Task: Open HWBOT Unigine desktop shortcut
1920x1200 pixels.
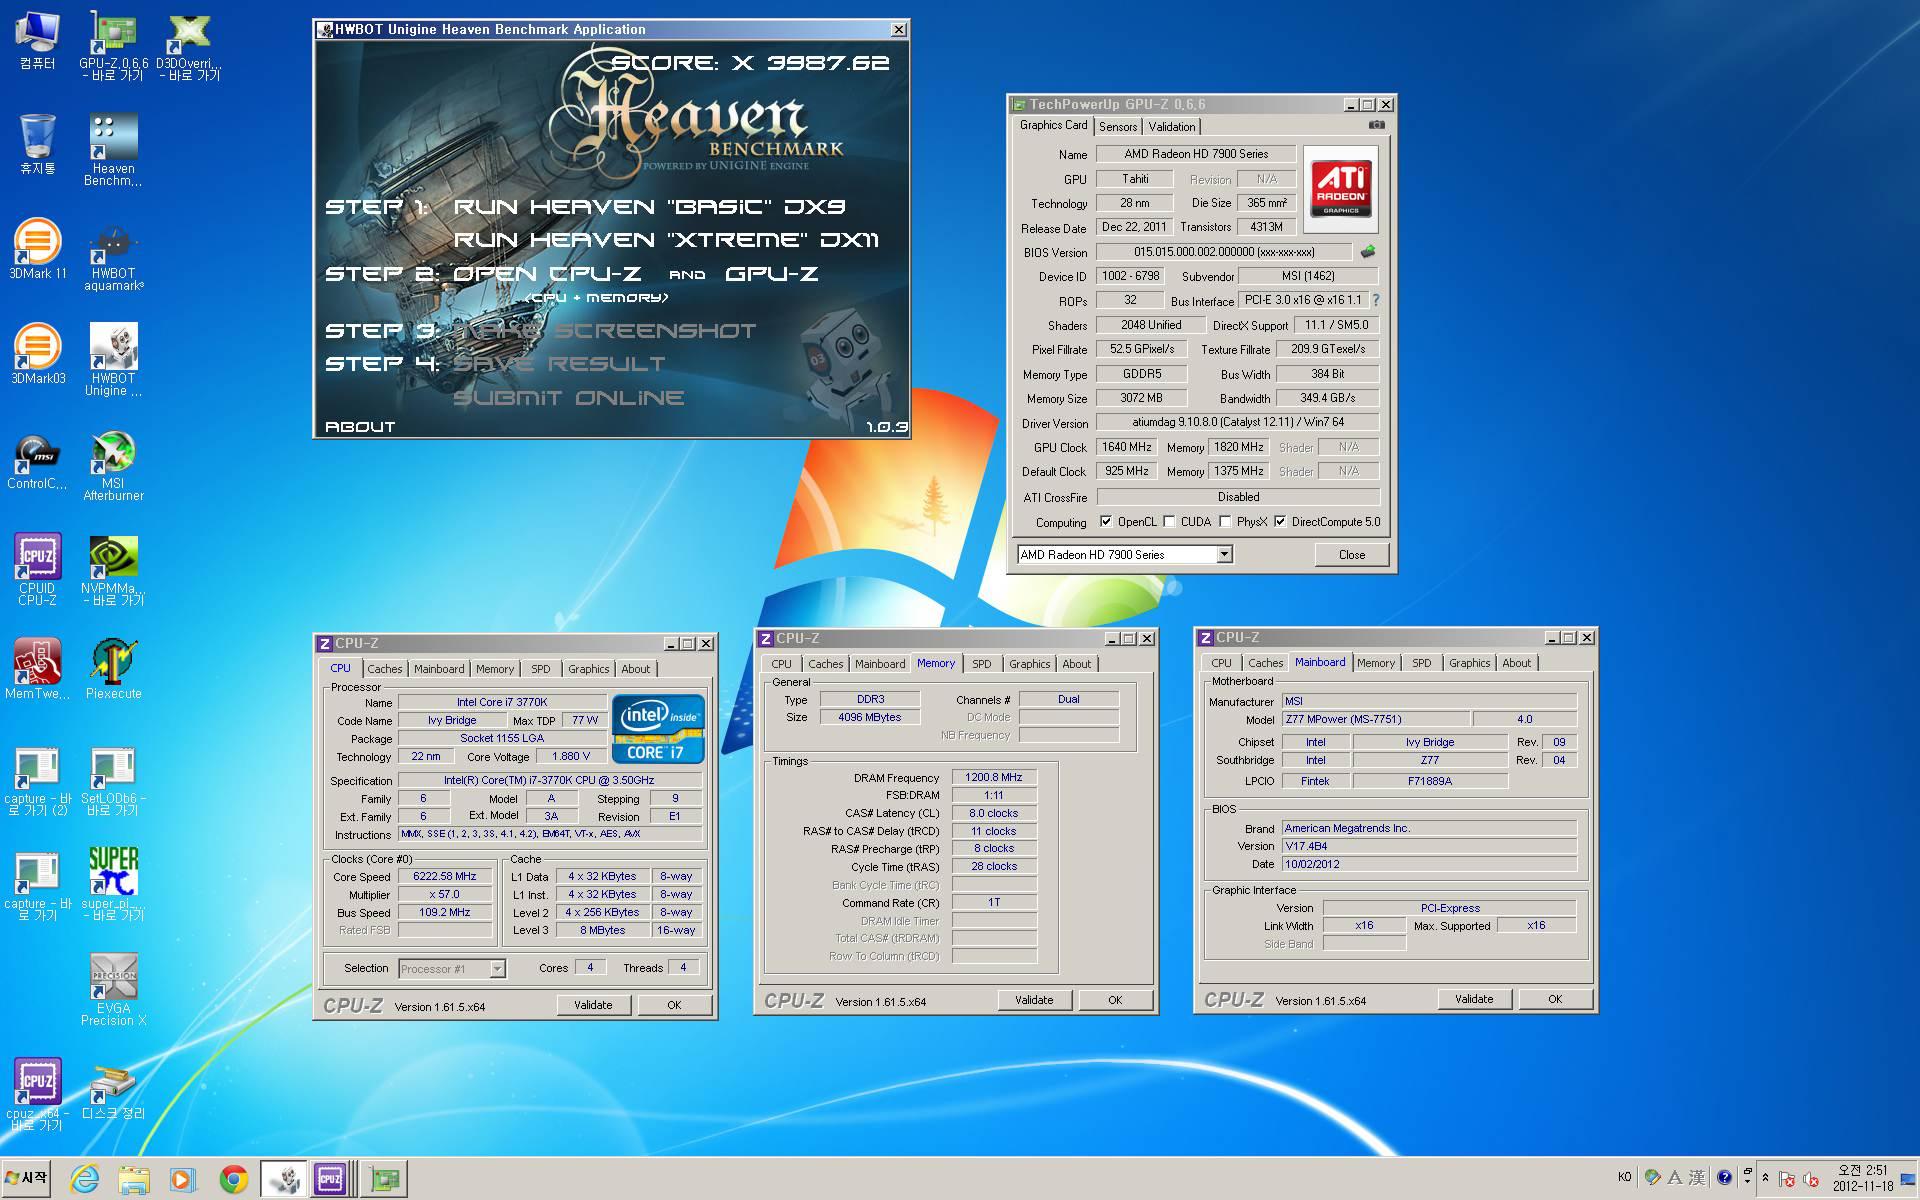Action: point(113,360)
